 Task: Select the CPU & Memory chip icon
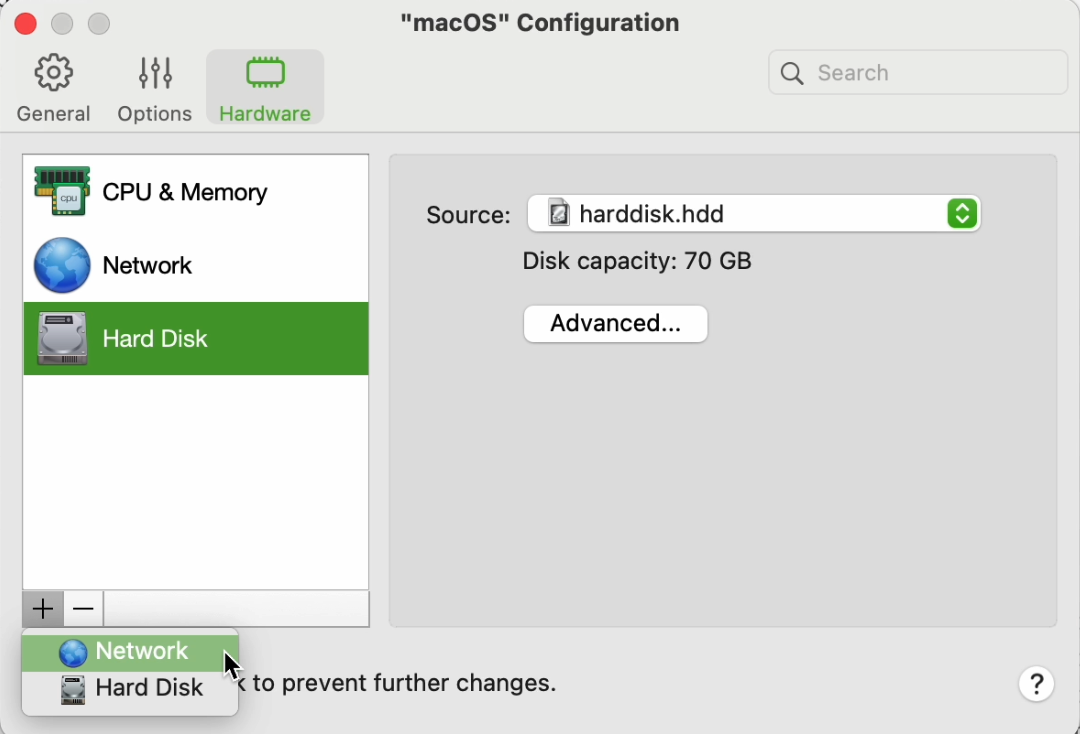pos(62,191)
